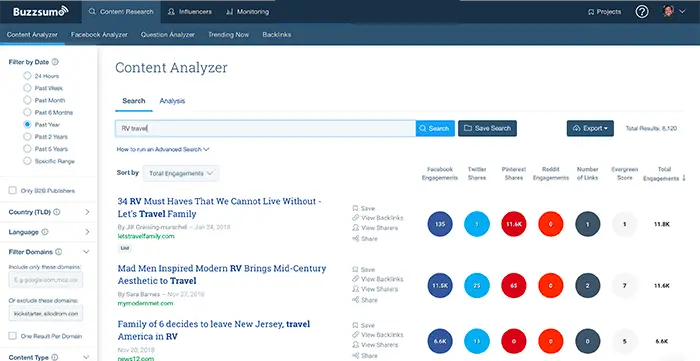Click Evergreen Score circle showing 7
700x361 pixels.
(625, 286)
